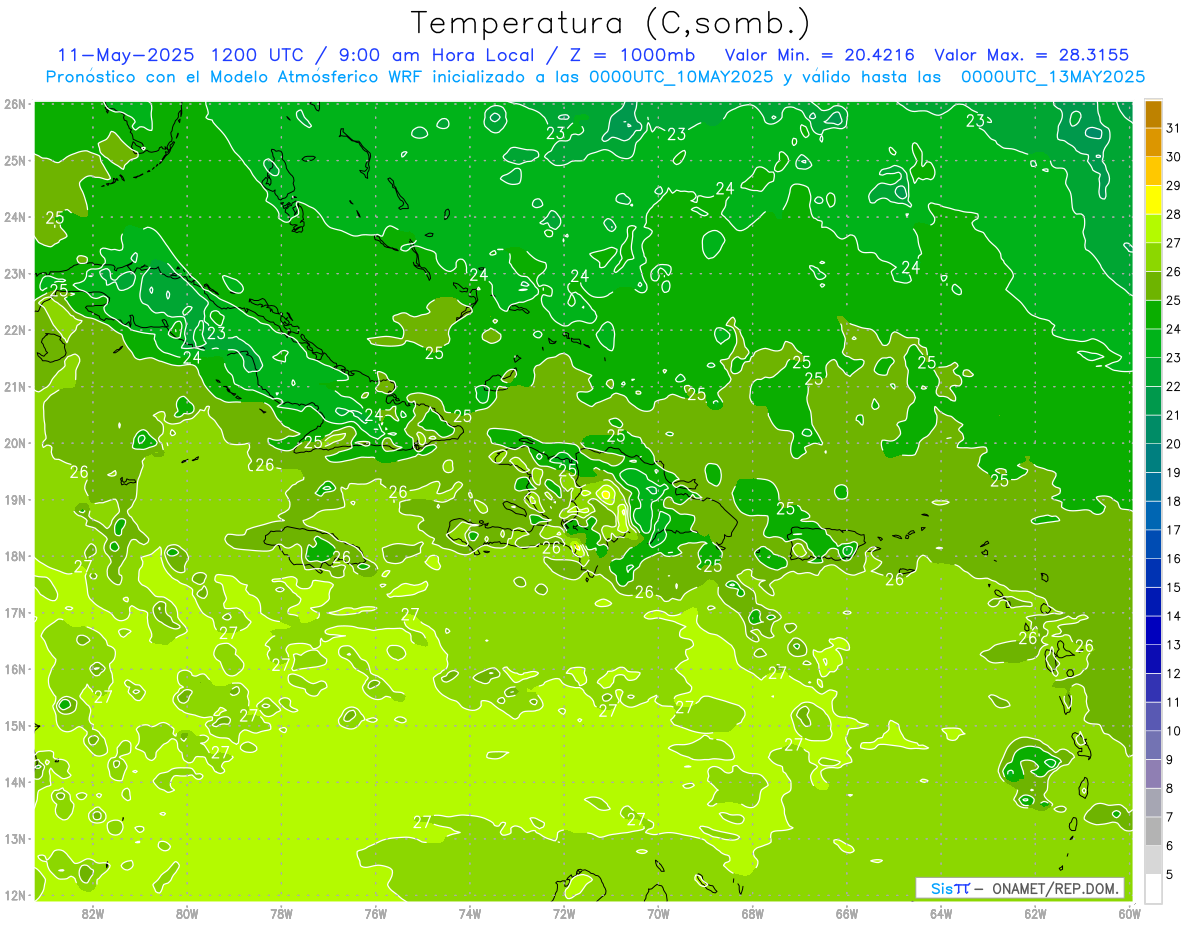The image size is (1200, 927).
Task: Click the 15N latitude axis label
Action: pyautogui.click(x=15, y=726)
